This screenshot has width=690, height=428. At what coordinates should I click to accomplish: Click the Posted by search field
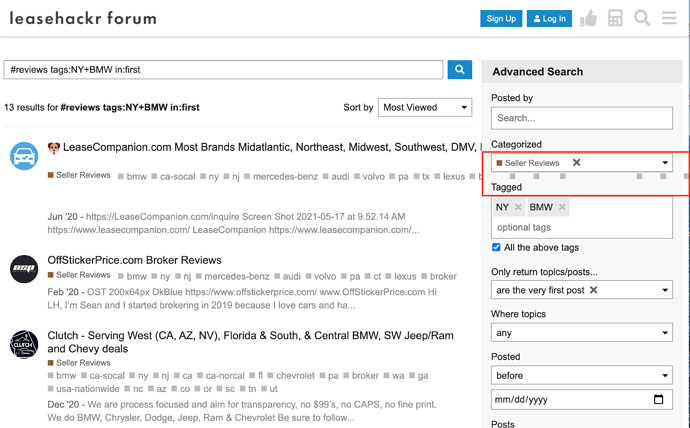(582, 118)
